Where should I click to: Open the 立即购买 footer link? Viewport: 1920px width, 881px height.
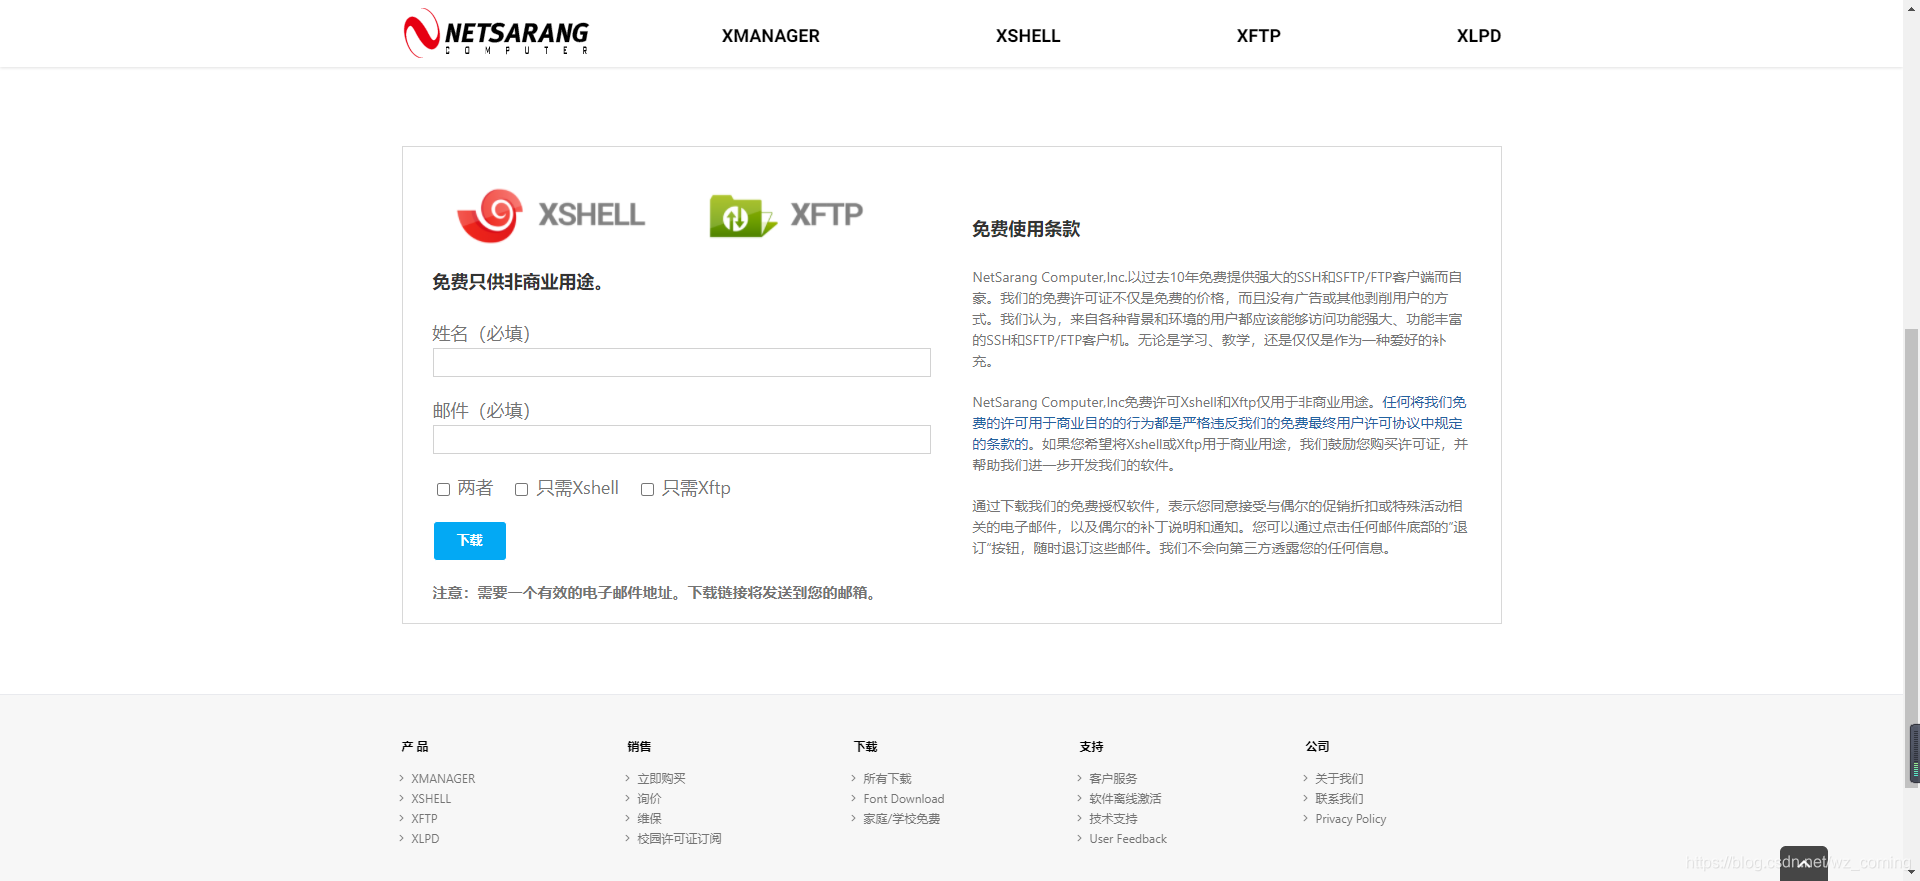coord(661,778)
